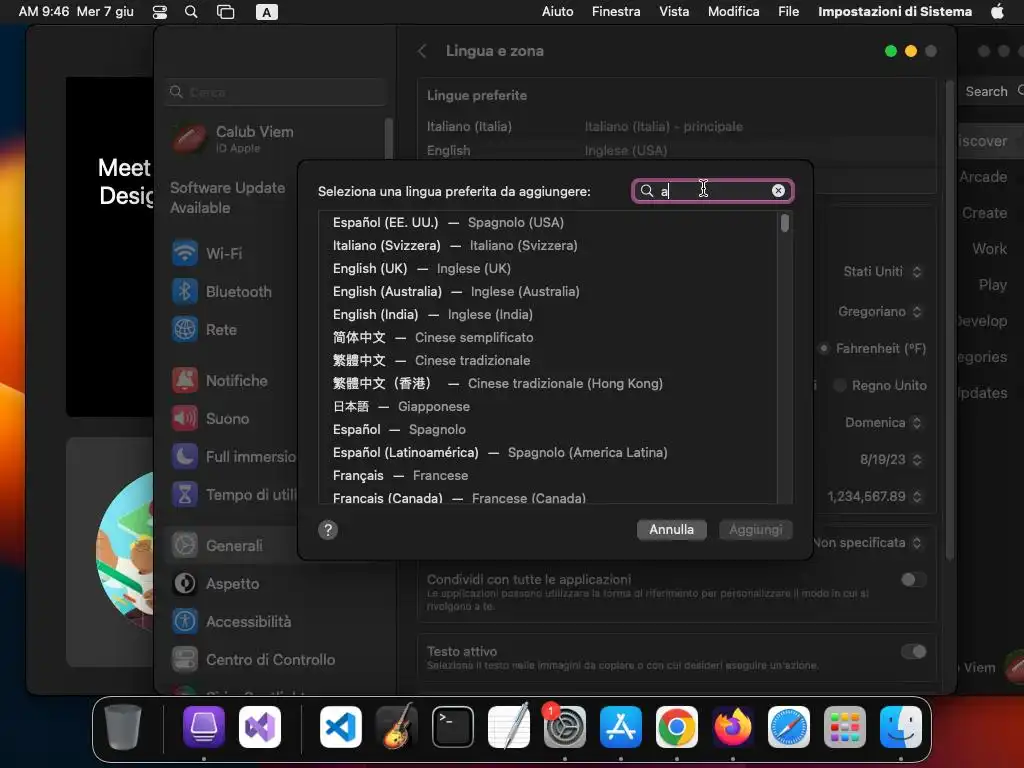Open Aspetto icon in sidebar

[x=185, y=583]
